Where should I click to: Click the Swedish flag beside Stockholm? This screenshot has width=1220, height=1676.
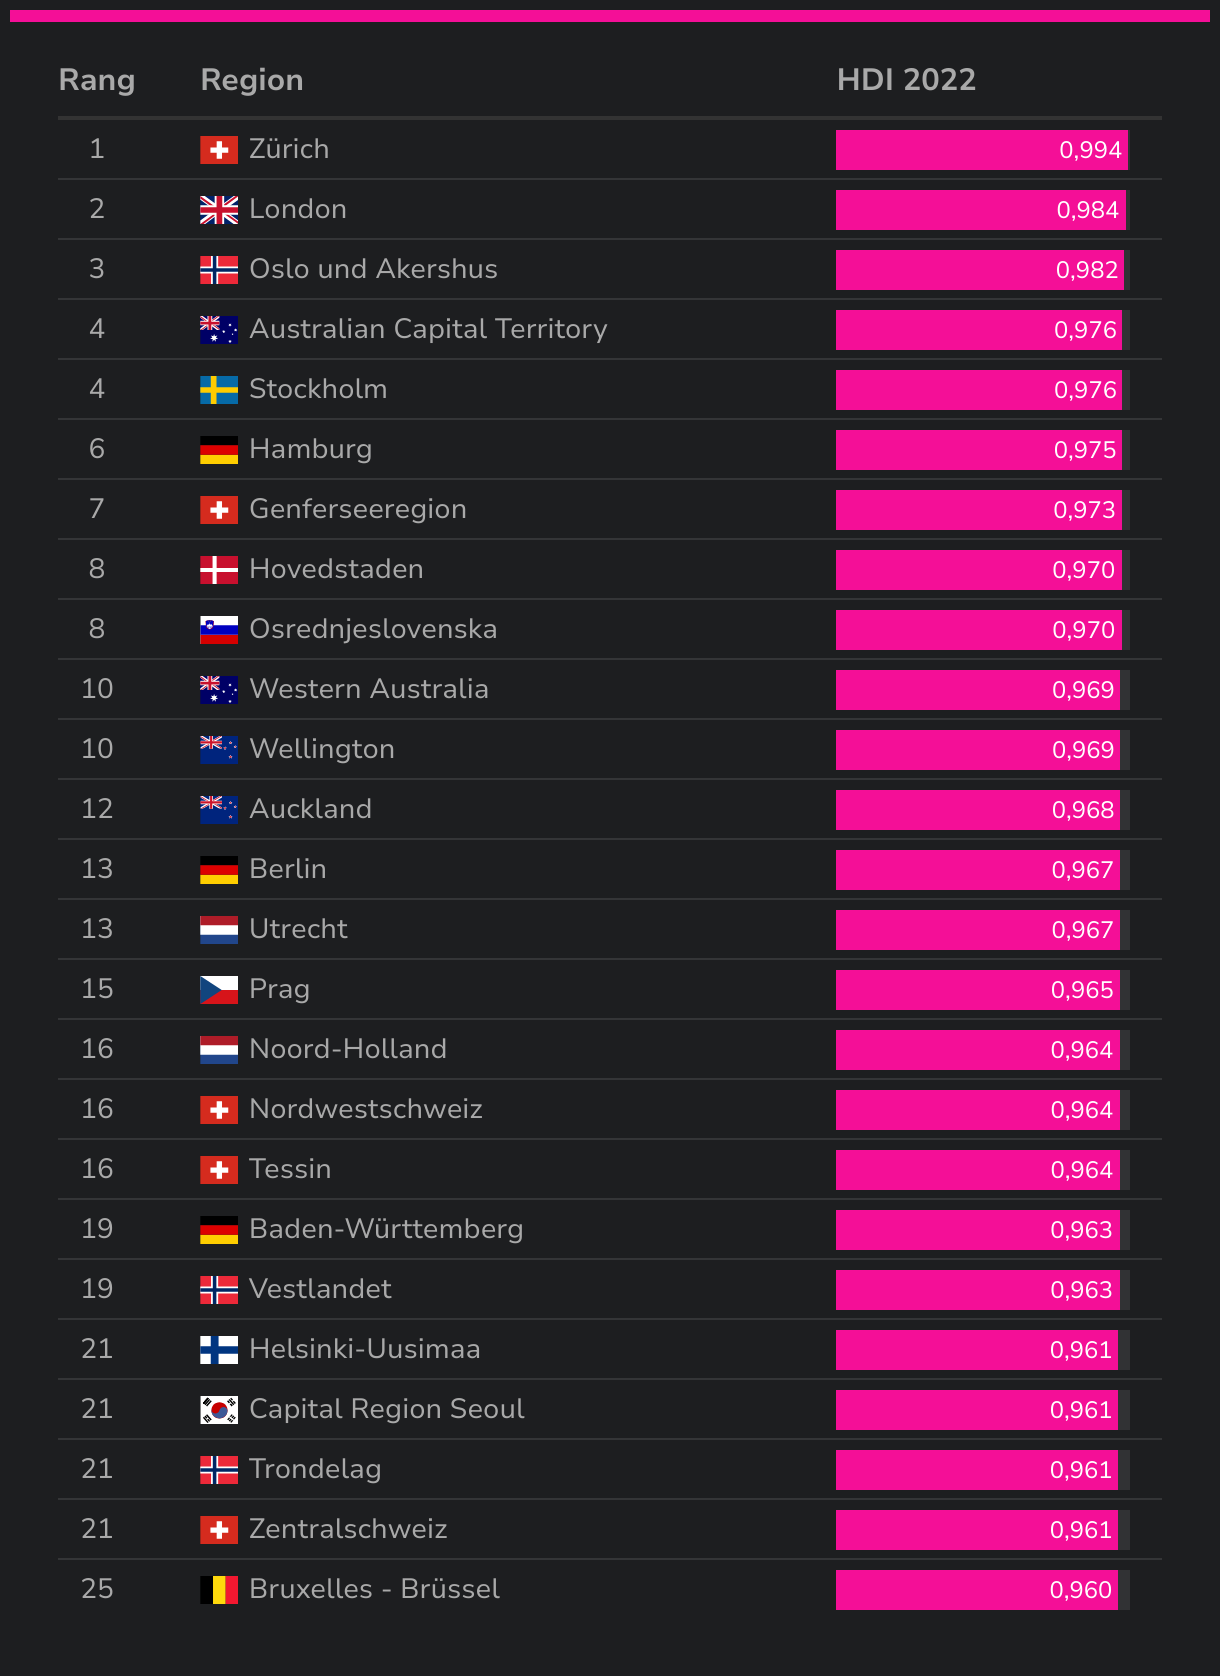coord(219,390)
